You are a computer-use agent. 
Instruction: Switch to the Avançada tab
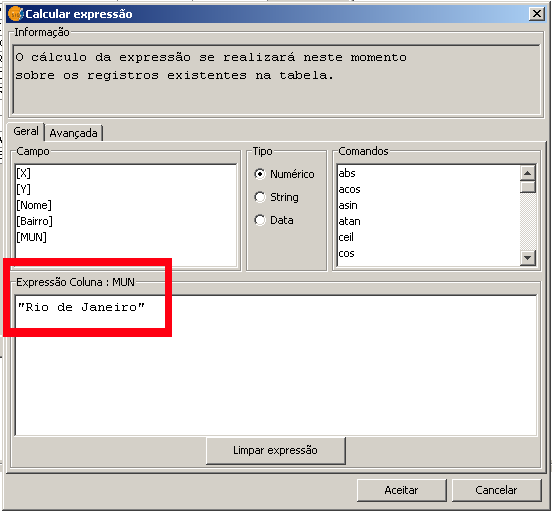[x=73, y=133]
